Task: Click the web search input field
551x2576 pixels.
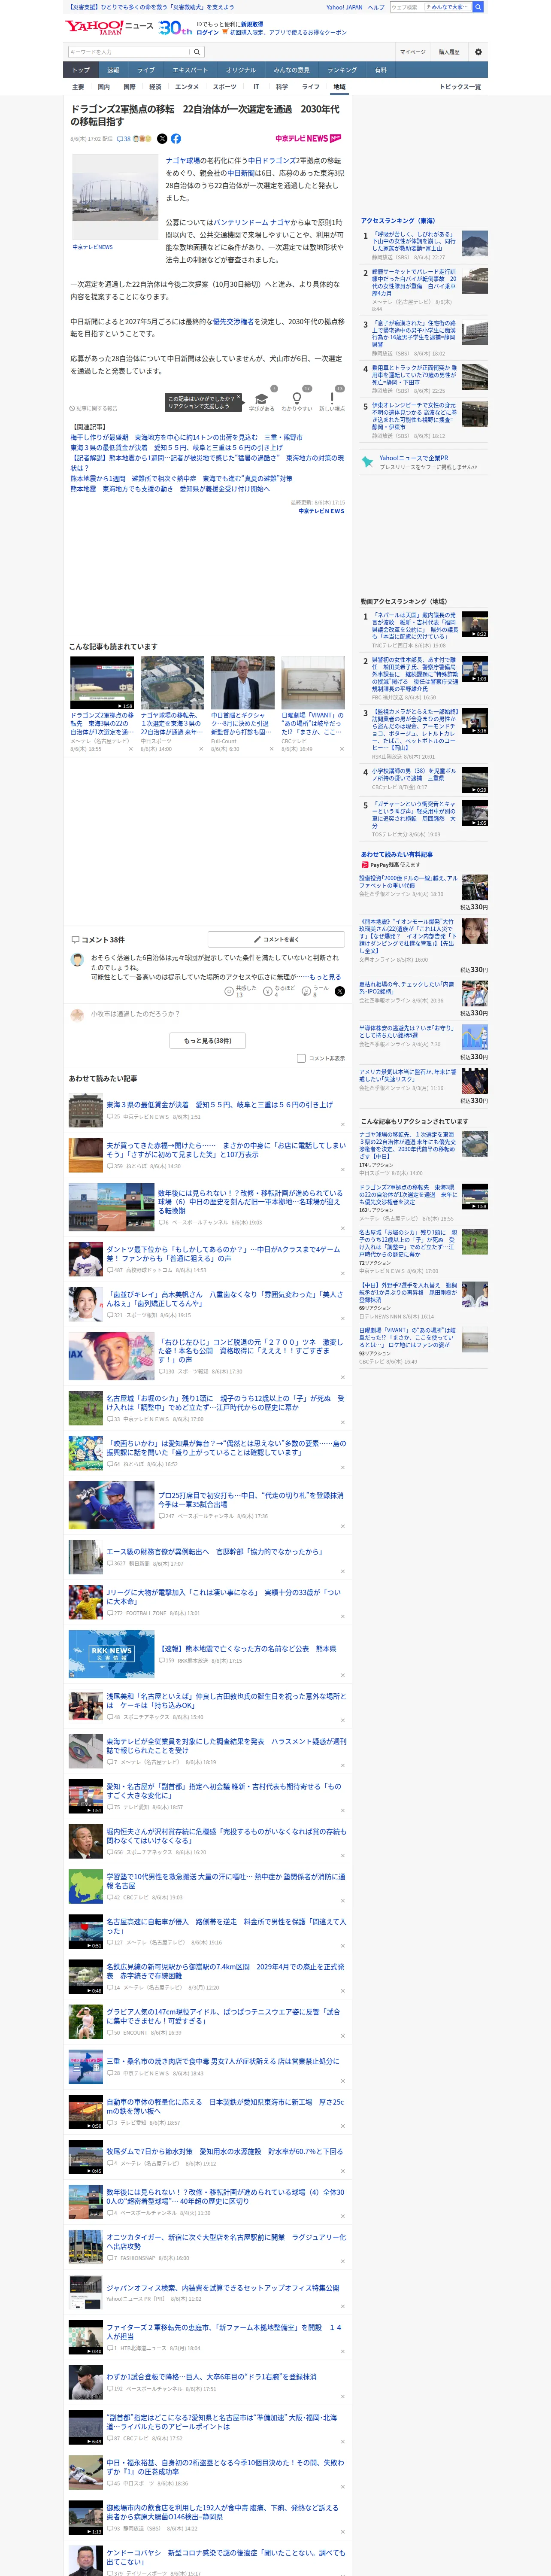Action: [x=407, y=7]
